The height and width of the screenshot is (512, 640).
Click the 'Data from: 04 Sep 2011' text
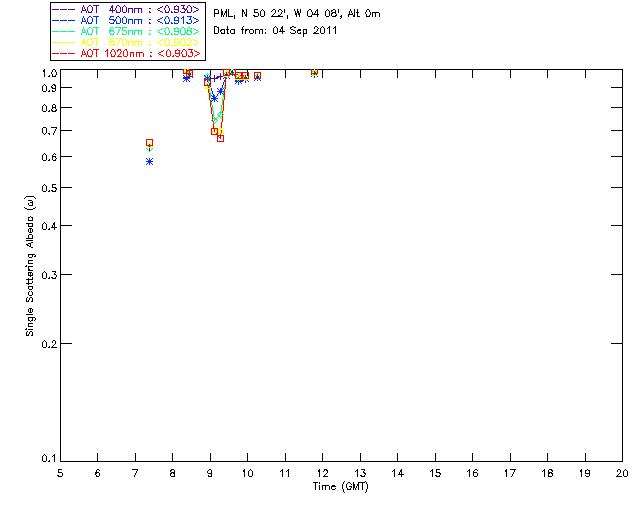click(x=275, y=31)
